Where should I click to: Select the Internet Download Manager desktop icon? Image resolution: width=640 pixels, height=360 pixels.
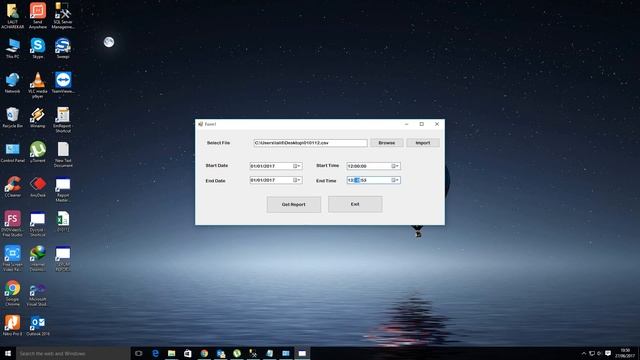coord(38,258)
